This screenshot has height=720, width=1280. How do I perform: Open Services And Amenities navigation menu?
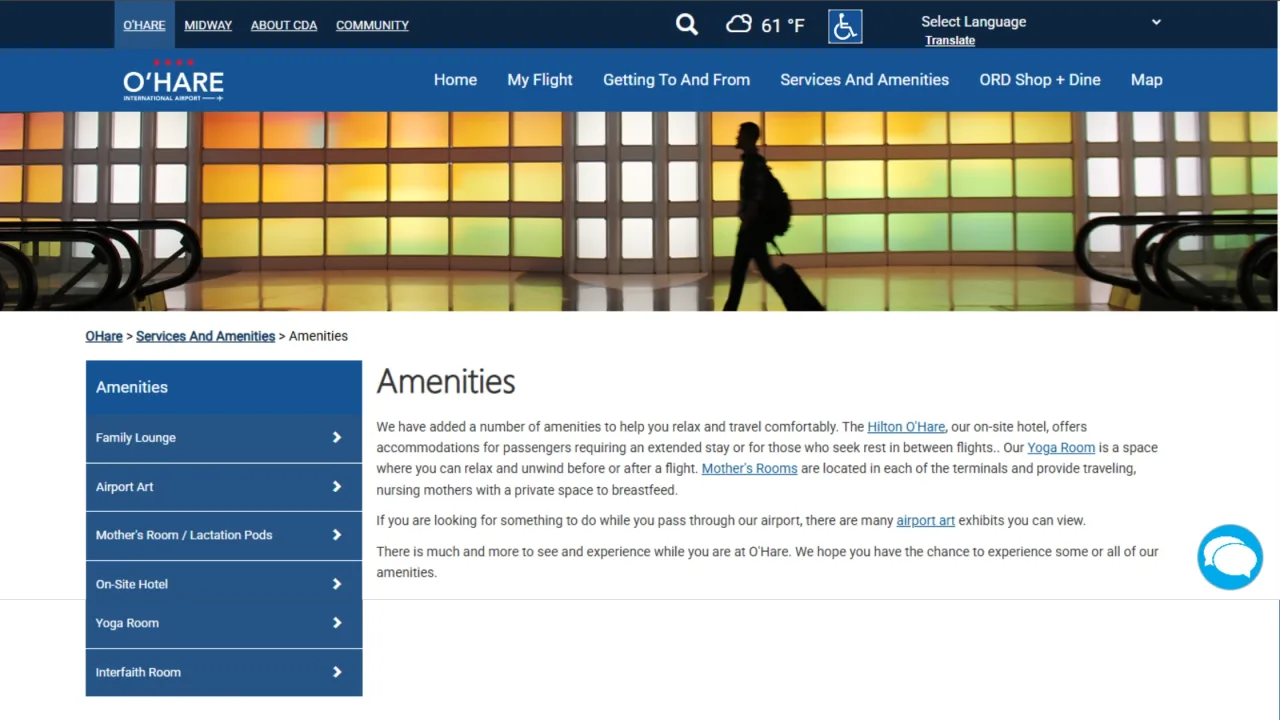(864, 80)
